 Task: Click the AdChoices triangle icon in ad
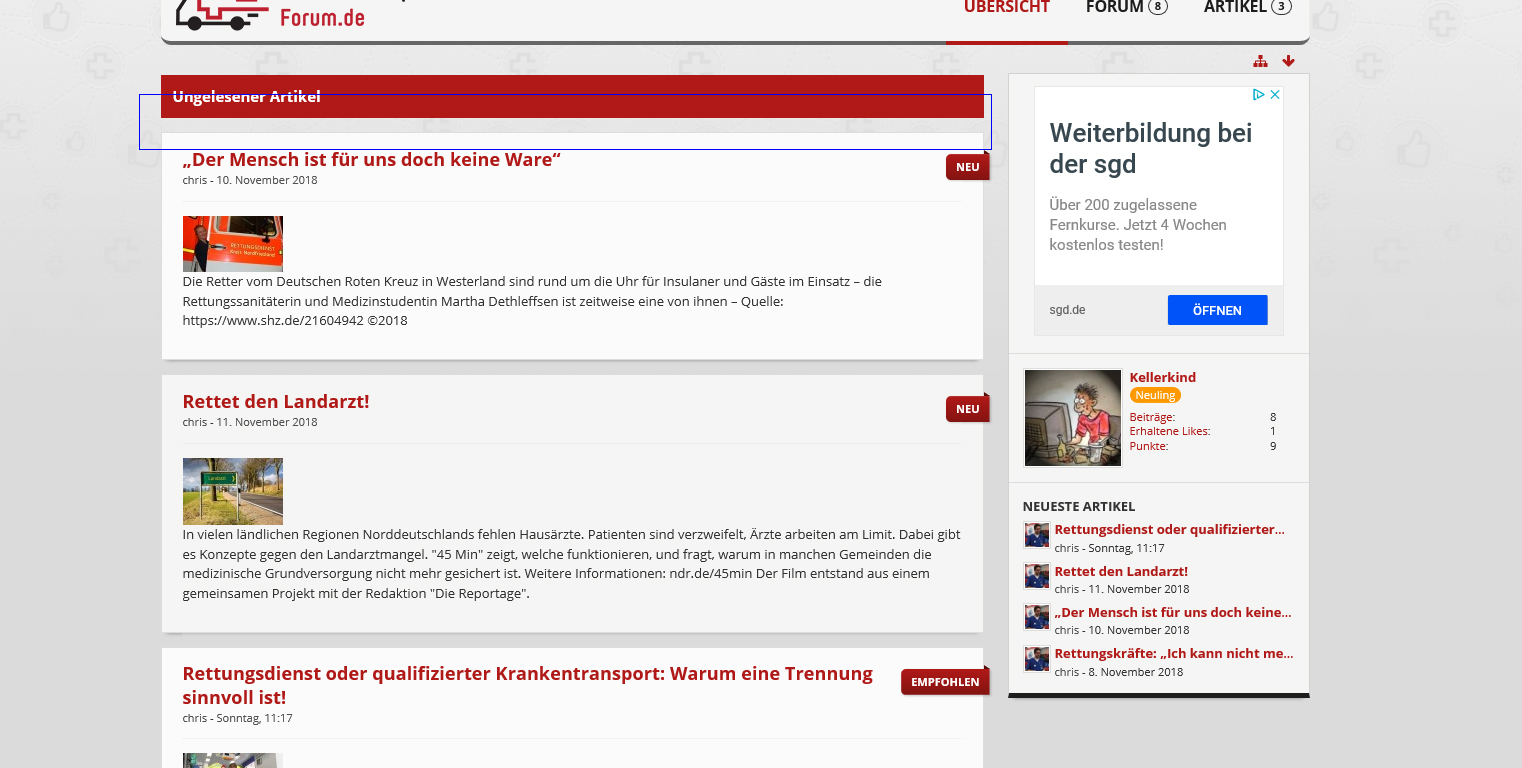(1259, 95)
